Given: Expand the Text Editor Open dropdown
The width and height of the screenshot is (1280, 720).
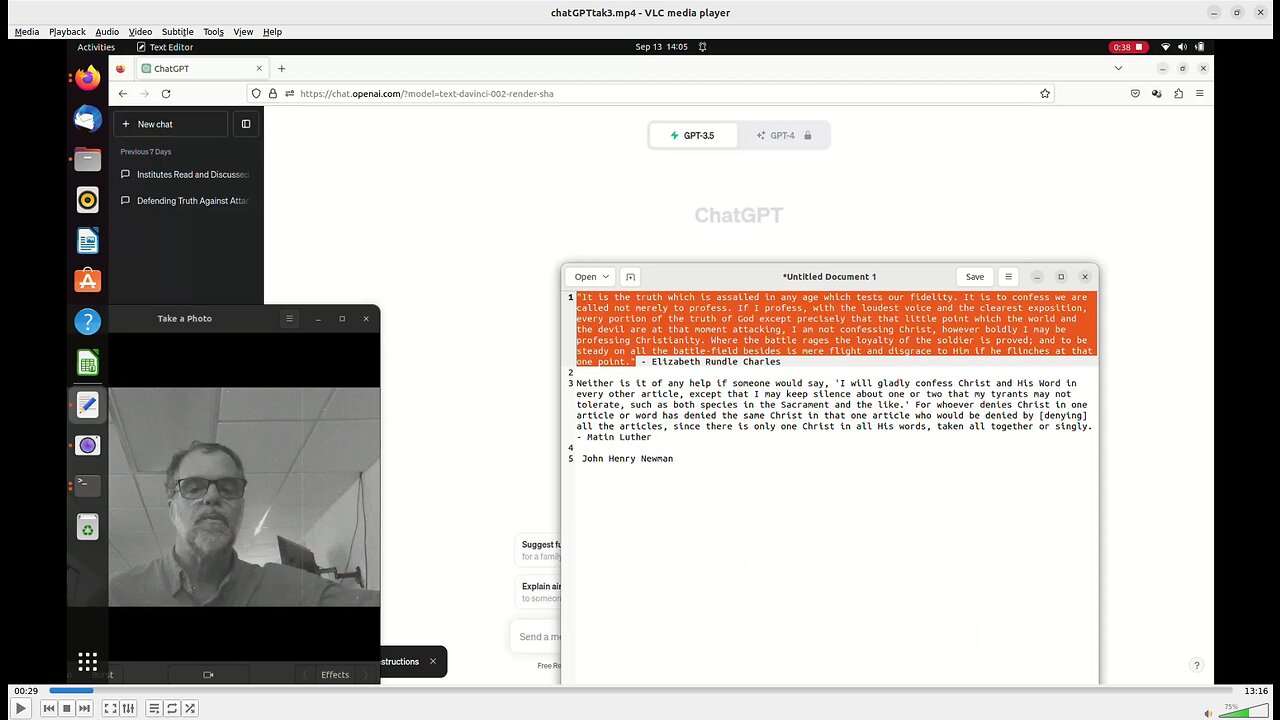Looking at the screenshot, I should 592,277.
